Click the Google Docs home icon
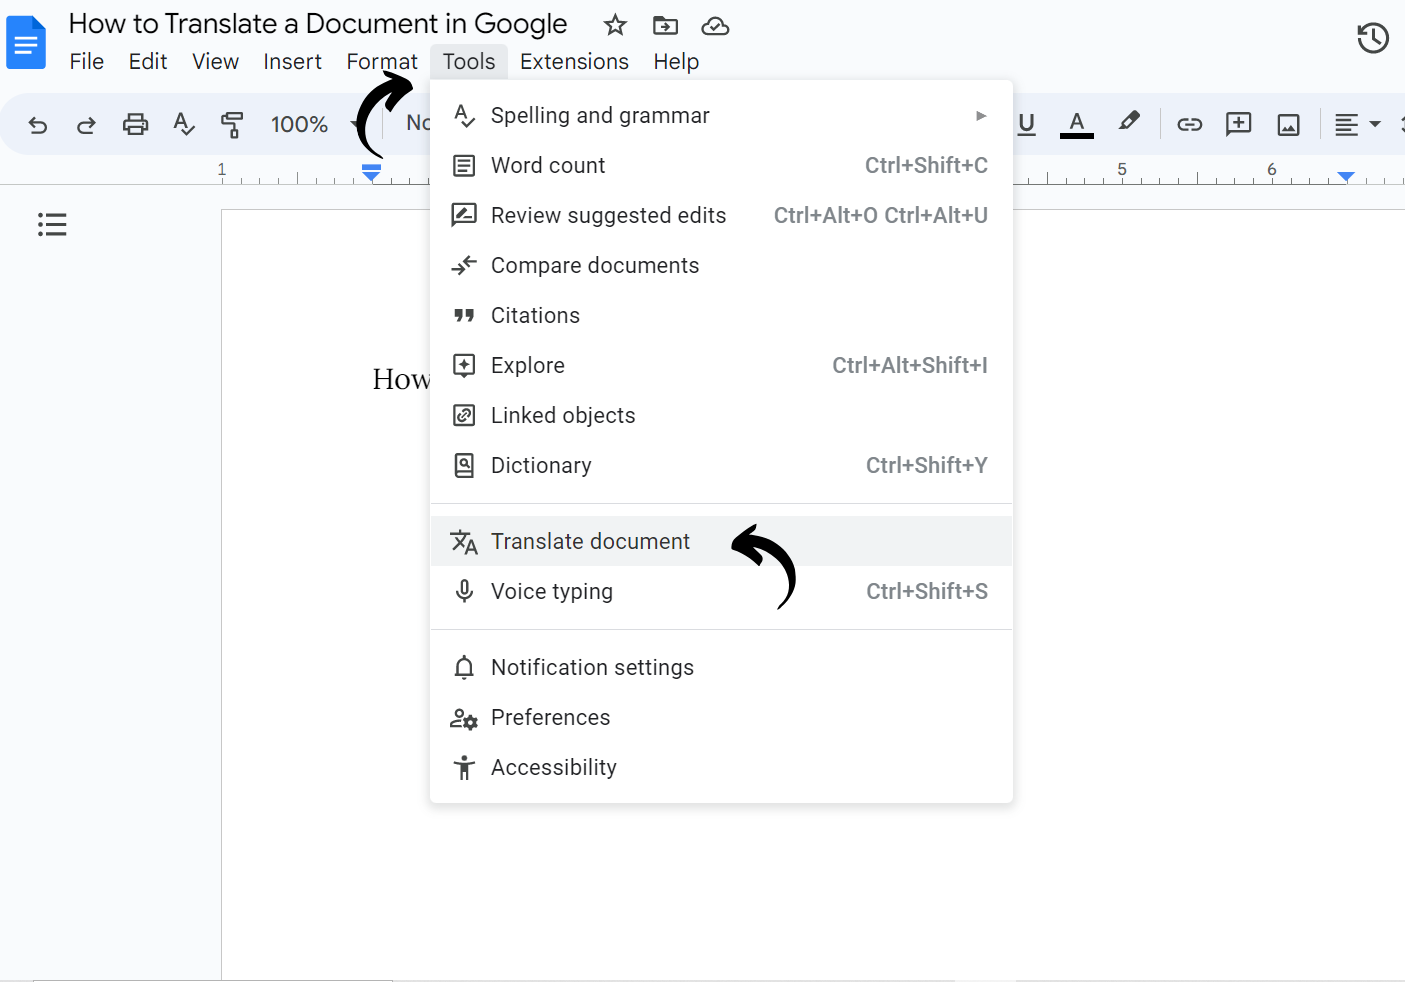Viewport: 1405px width, 982px height. [26, 43]
